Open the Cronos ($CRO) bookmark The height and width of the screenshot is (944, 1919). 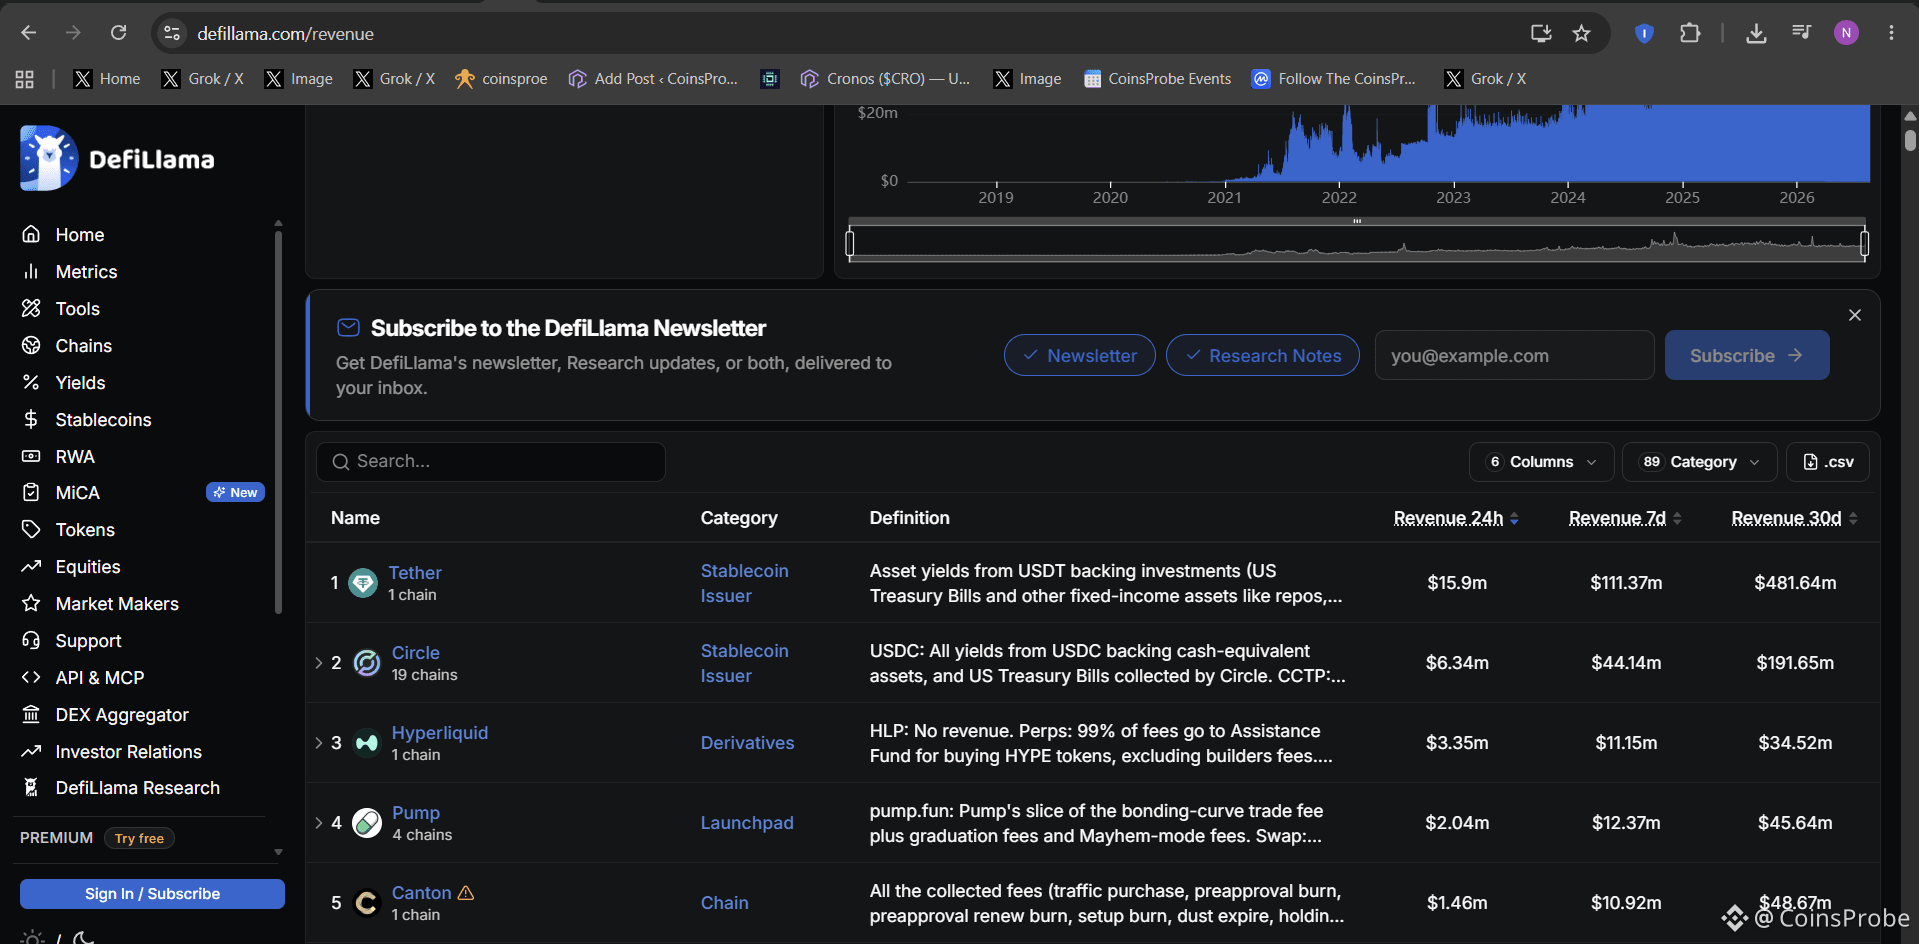885,79
